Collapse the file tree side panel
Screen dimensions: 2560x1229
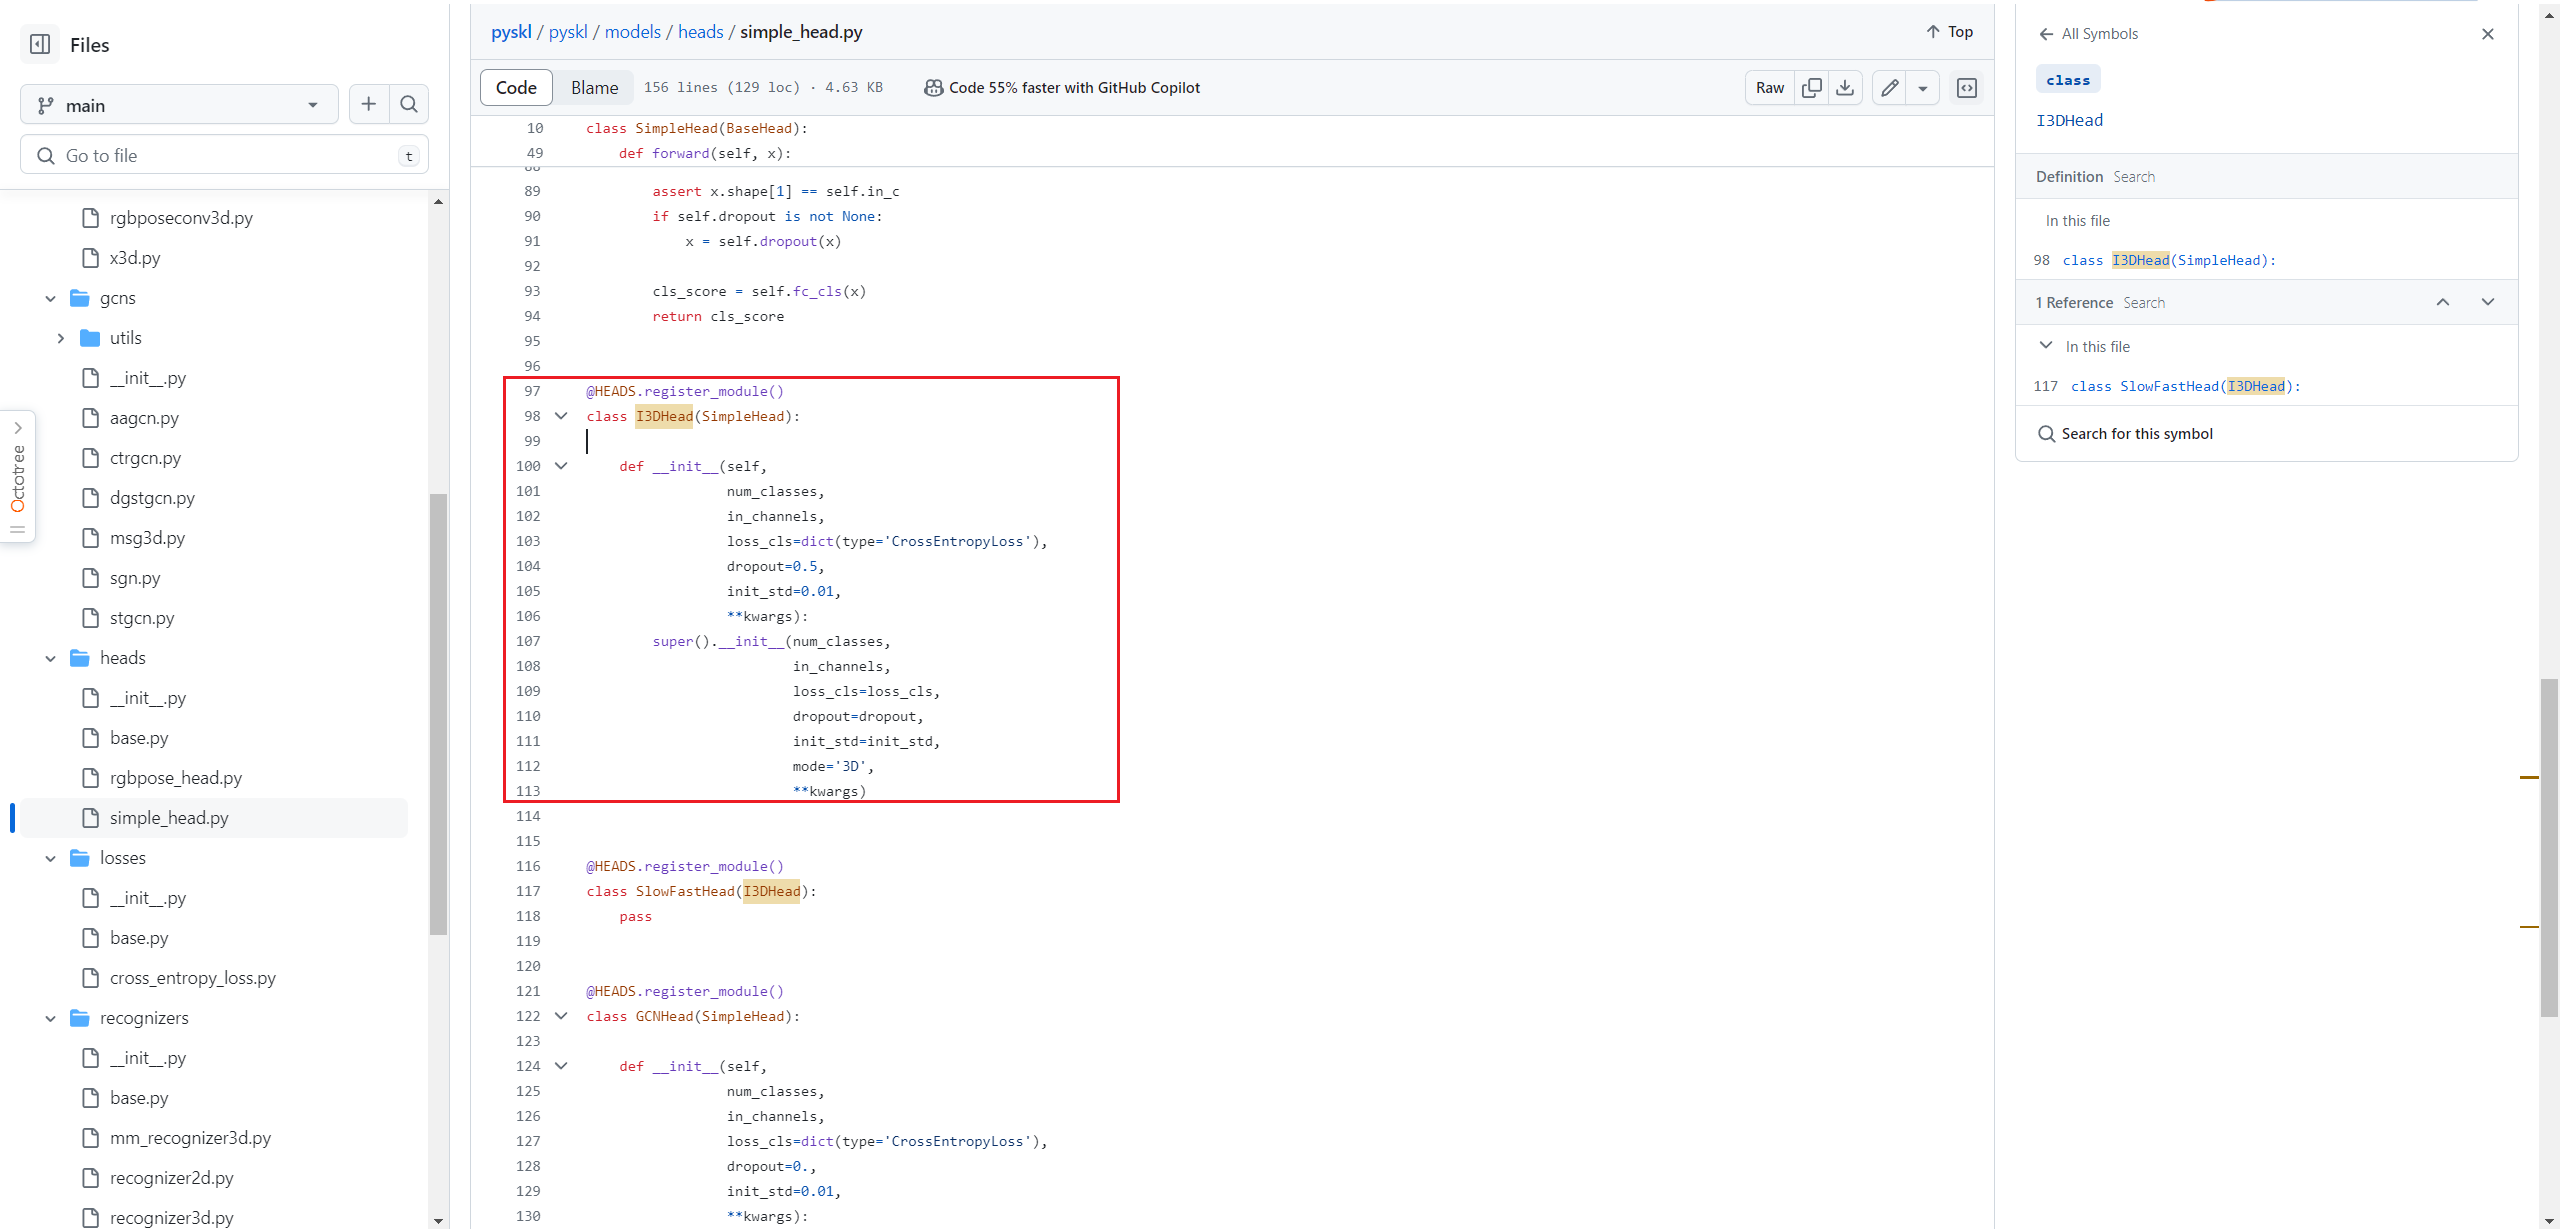coord(40,44)
